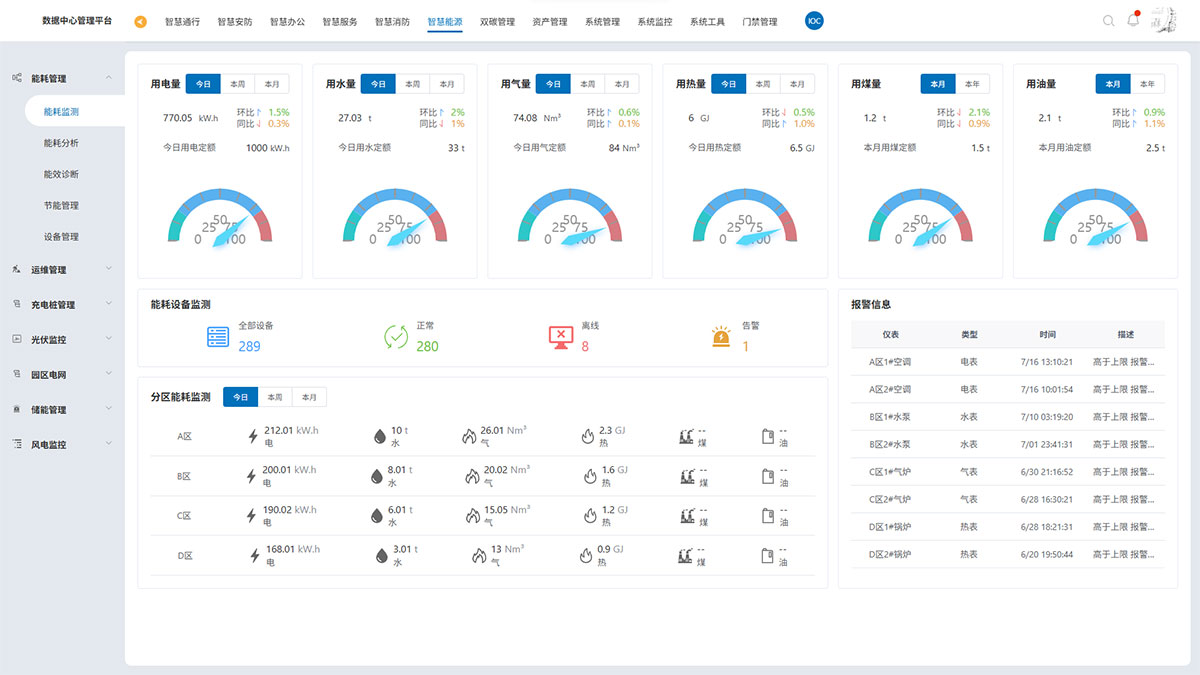Click the orange alarm siren icon

tap(721, 338)
